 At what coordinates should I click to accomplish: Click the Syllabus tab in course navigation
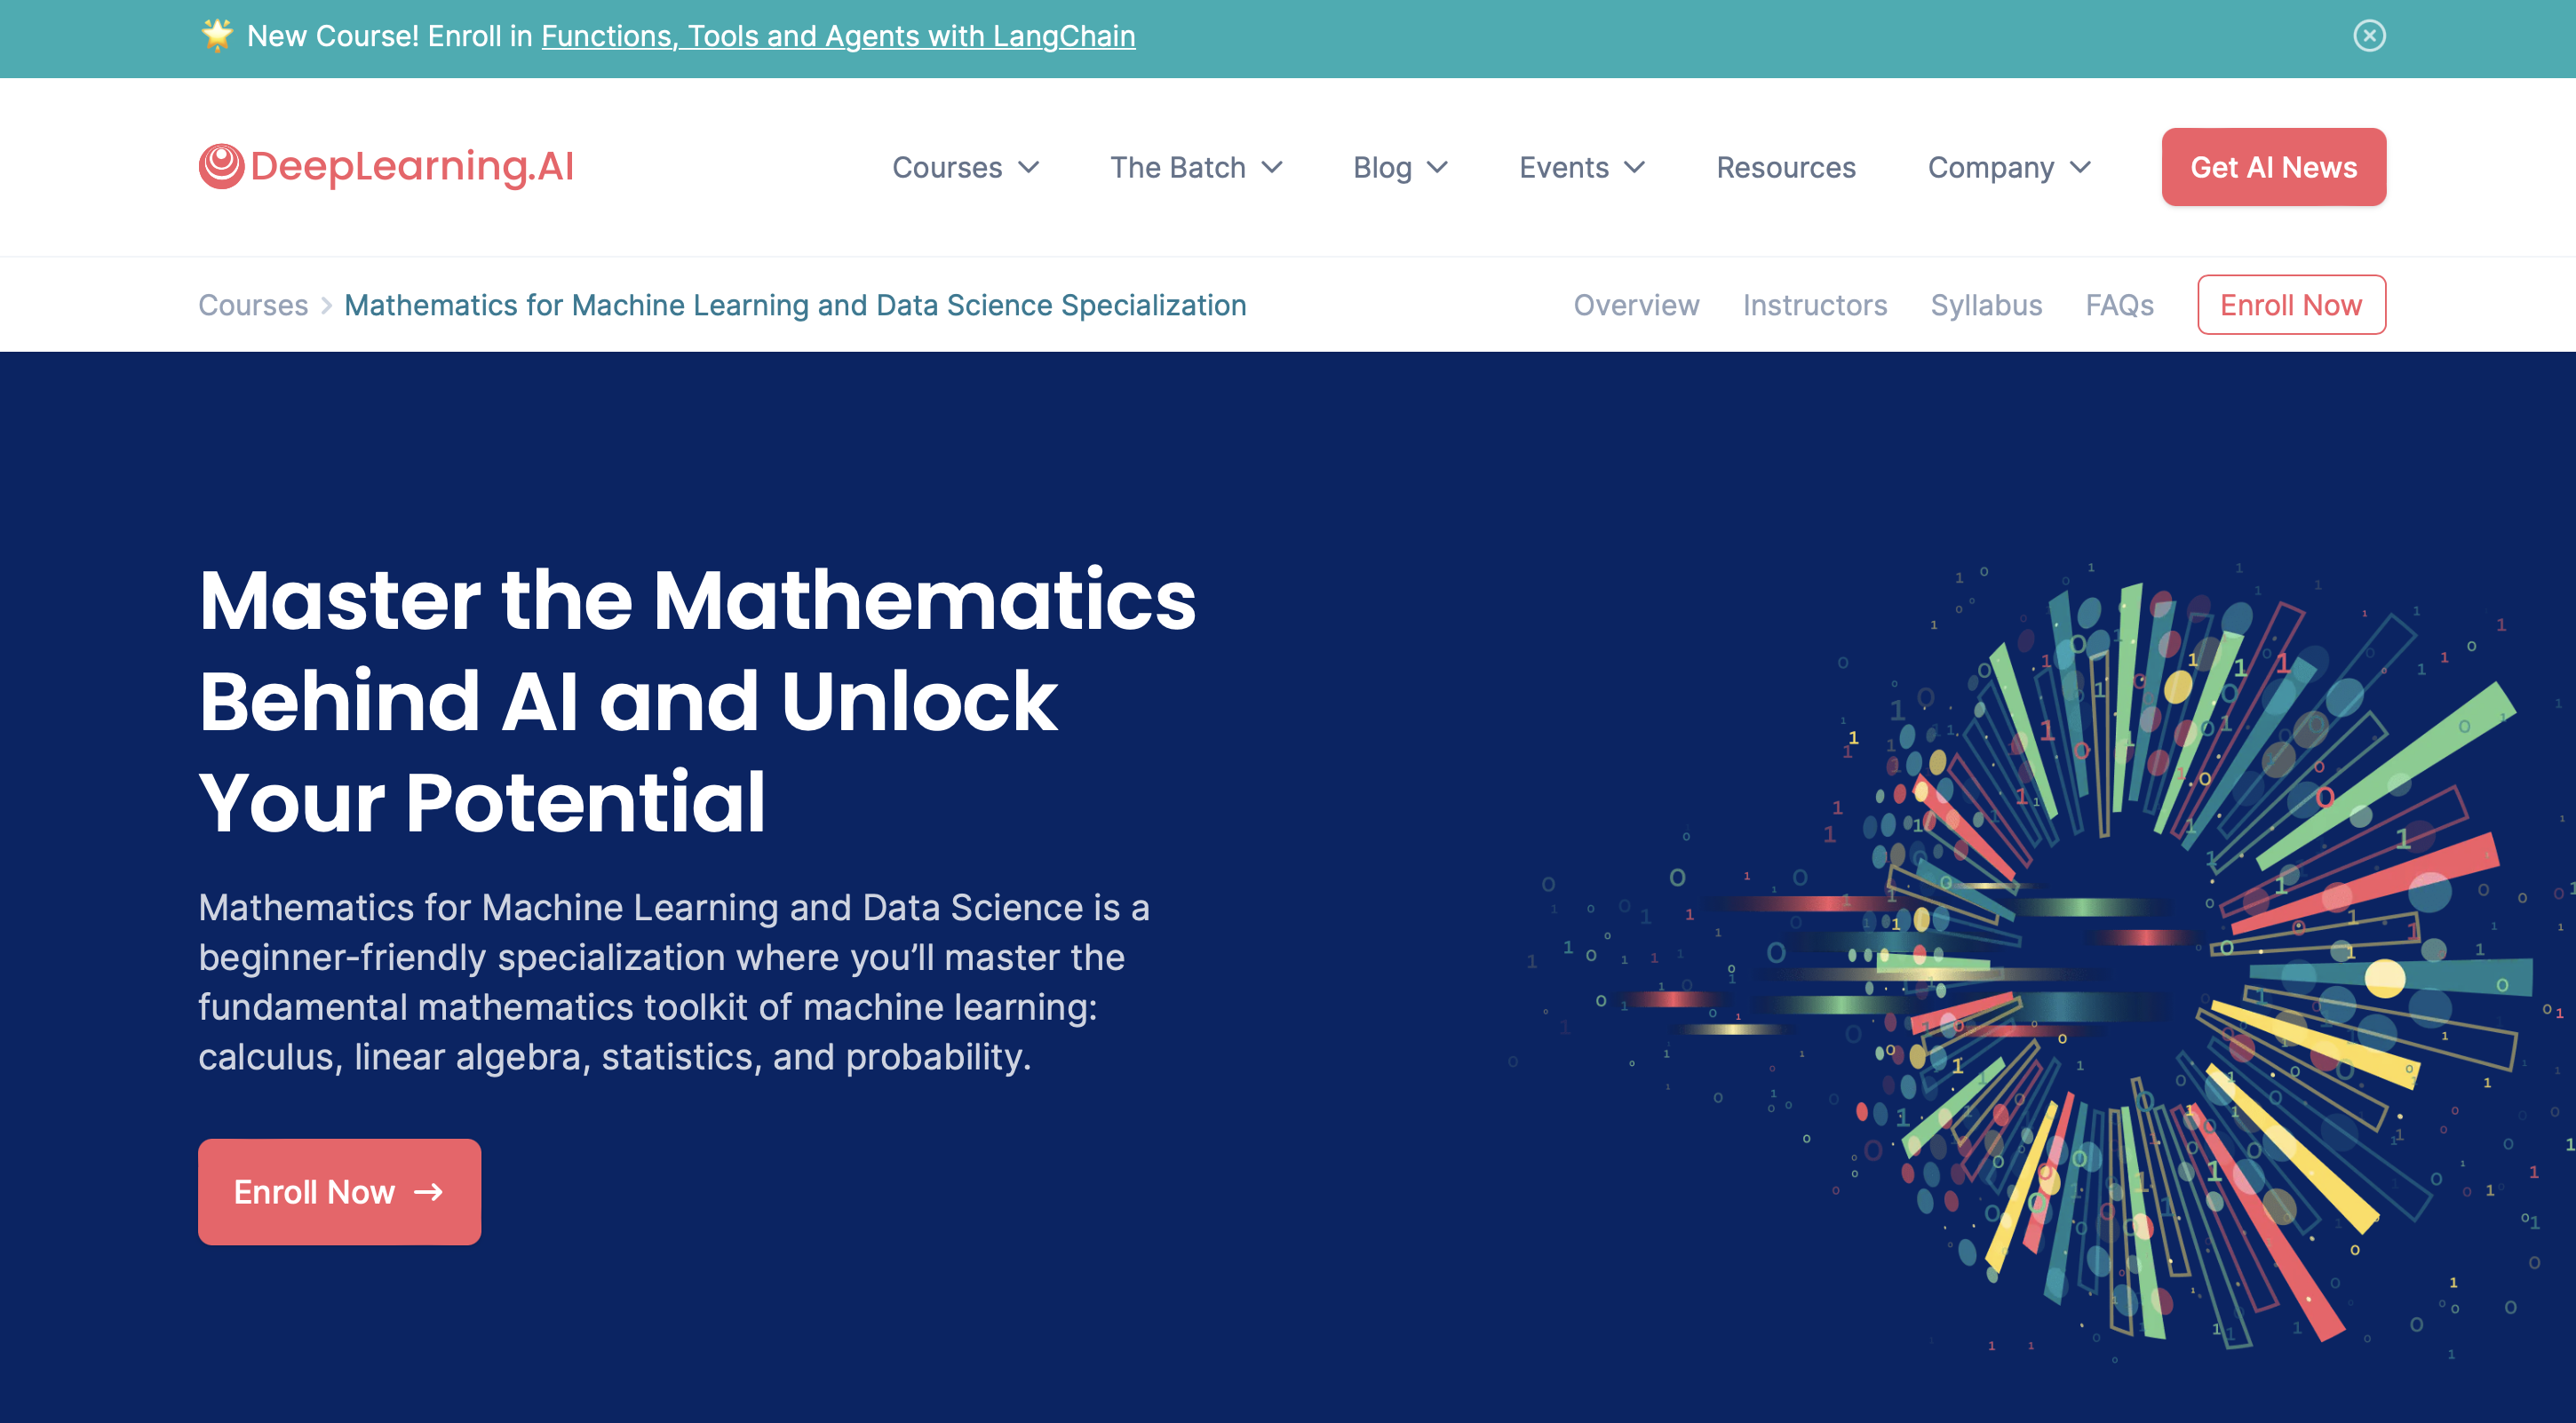pyautogui.click(x=1985, y=305)
